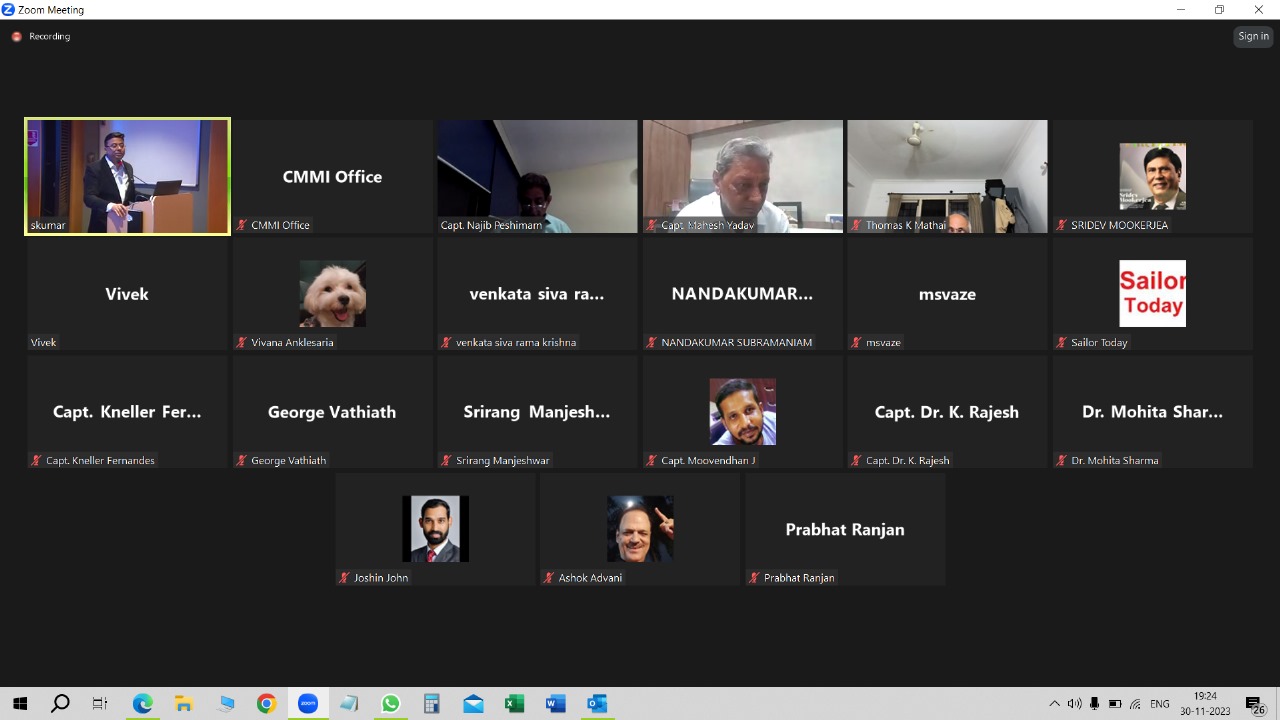Open Outlook from the taskbar
Image resolution: width=1280 pixels, height=720 pixels.
(597, 704)
